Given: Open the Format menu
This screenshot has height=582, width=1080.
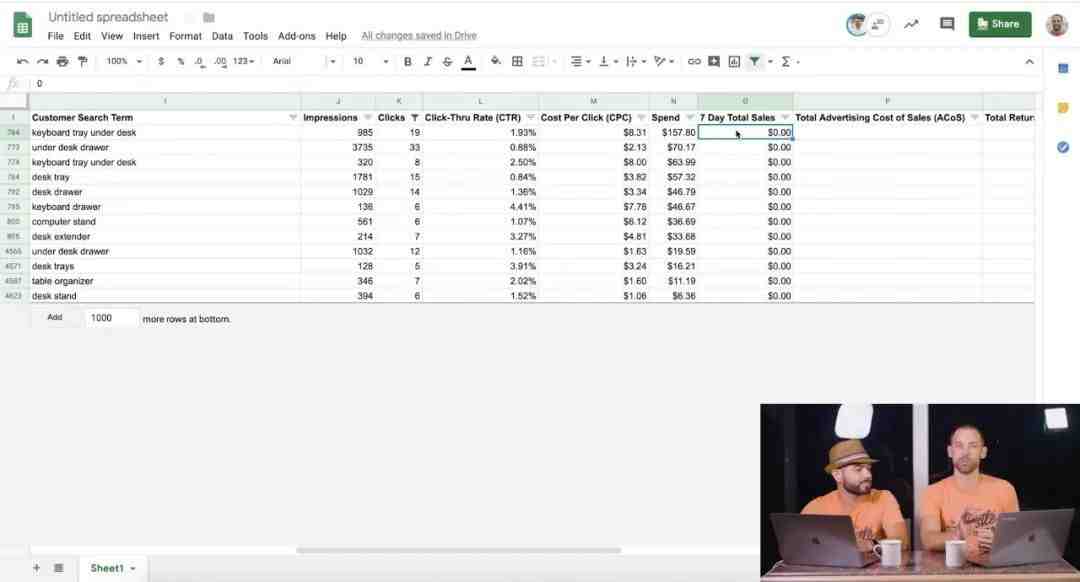Looking at the screenshot, I should [x=185, y=36].
